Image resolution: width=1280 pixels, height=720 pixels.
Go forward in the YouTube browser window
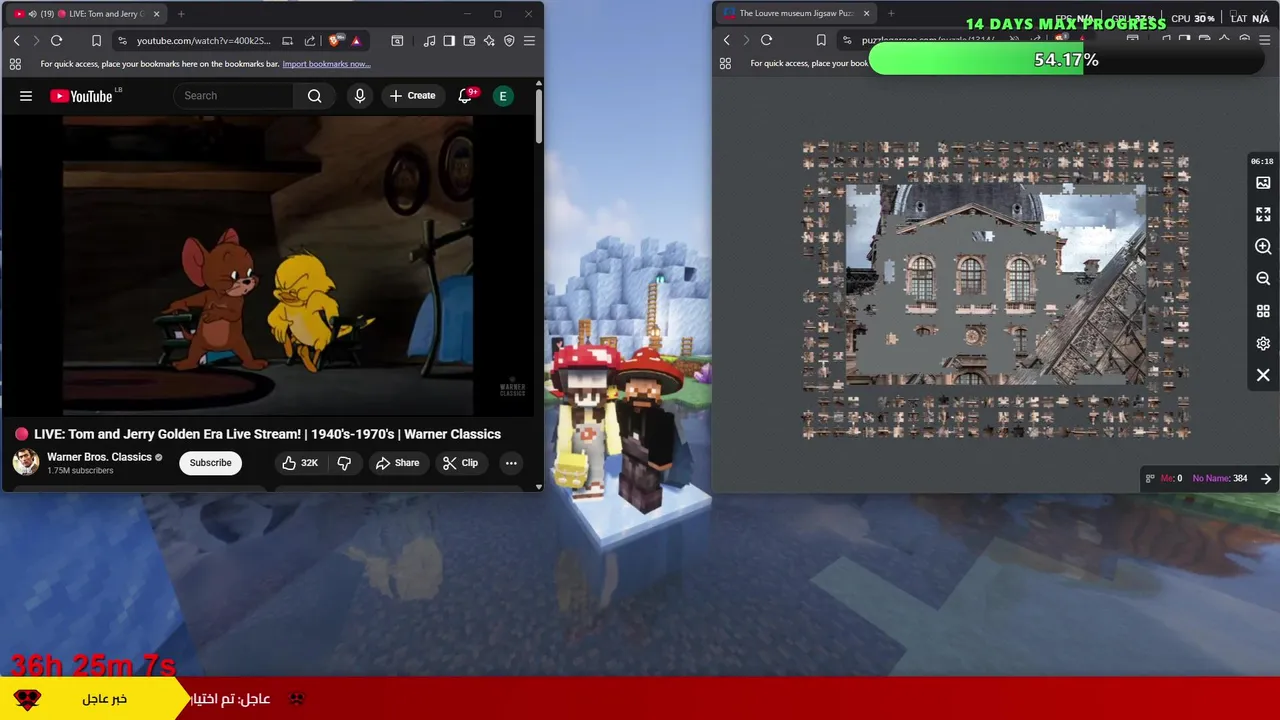tap(36, 40)
